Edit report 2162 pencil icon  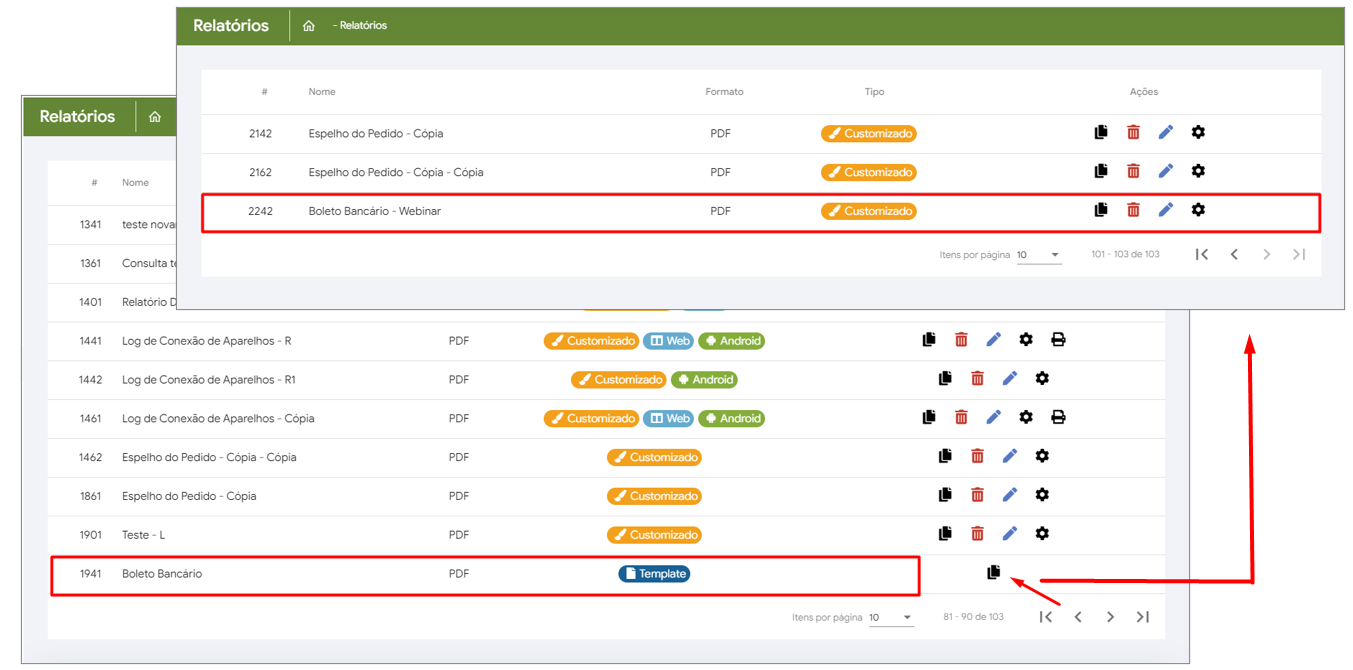pyautogui.click(x=1166, y=171)
